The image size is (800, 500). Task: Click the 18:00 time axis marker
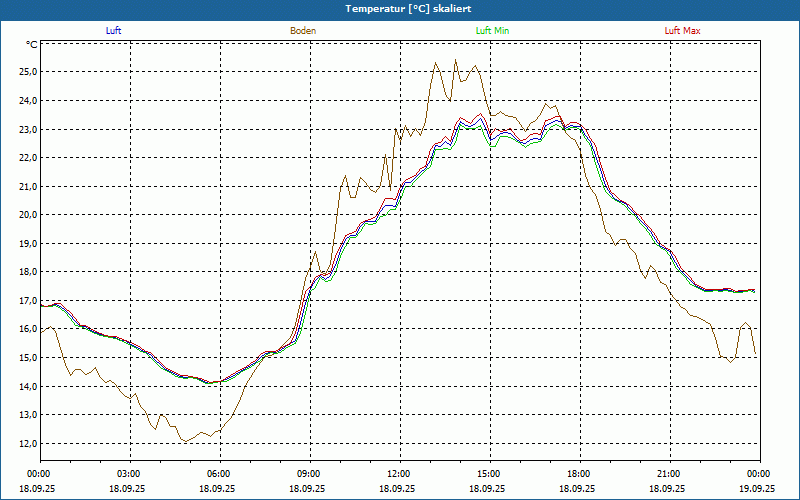[579, 474]
